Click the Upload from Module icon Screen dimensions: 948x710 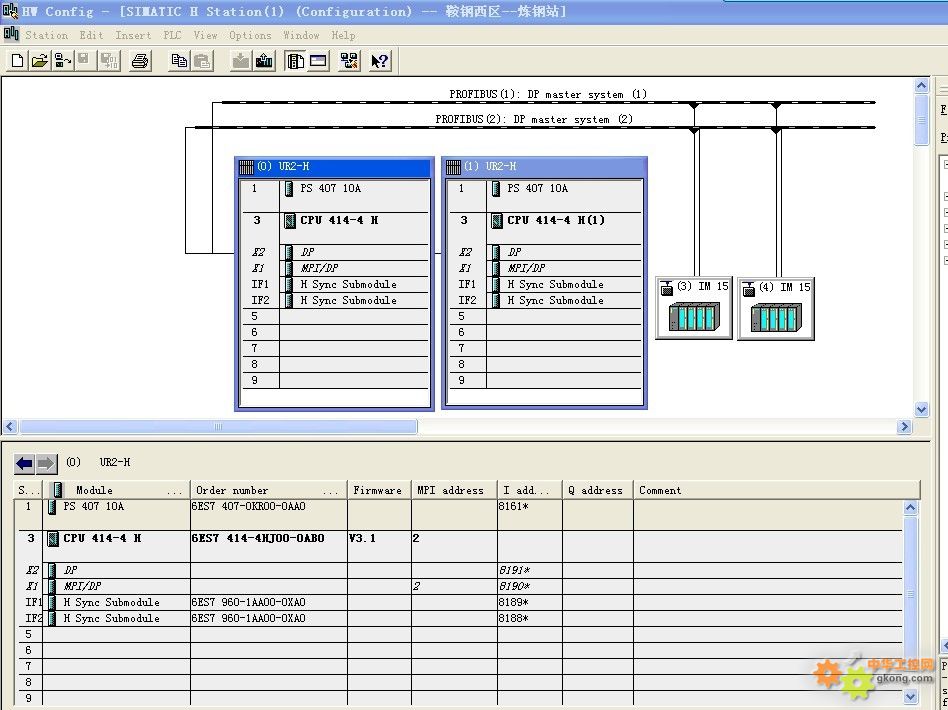click(x=264, y=60)
